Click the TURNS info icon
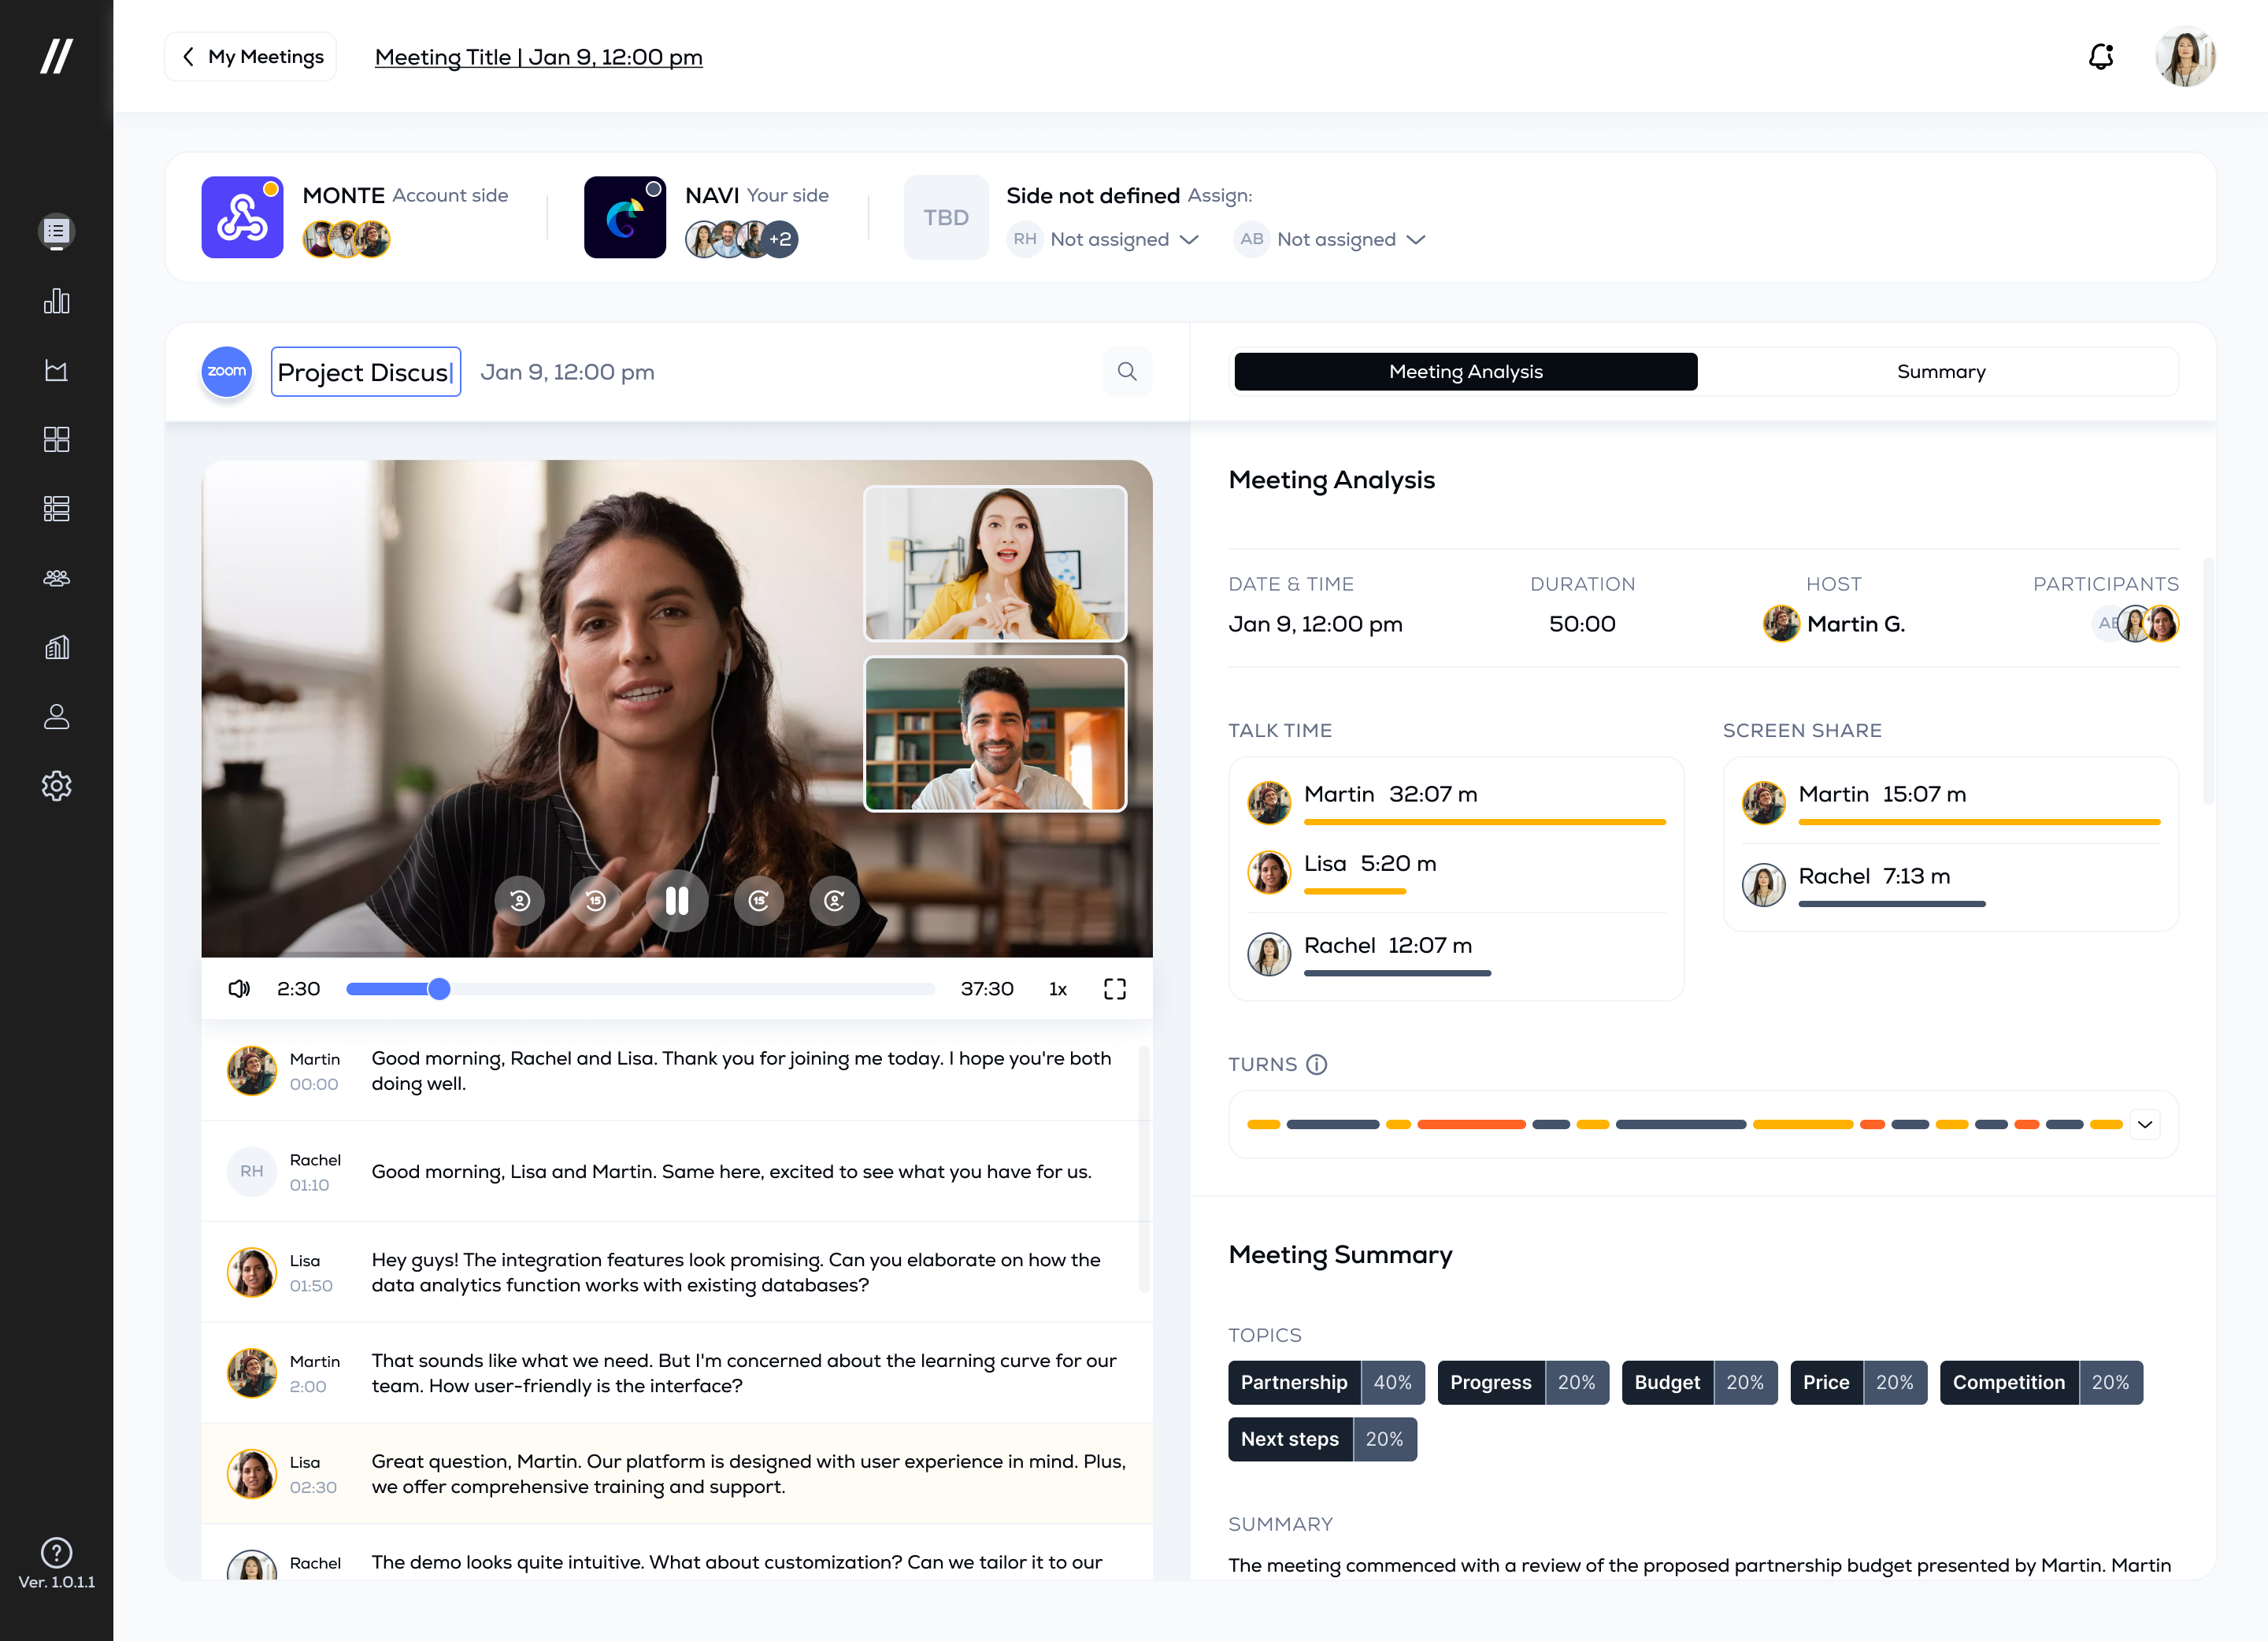This screenshot has width=2268, height=1641. [1317, 1064]
